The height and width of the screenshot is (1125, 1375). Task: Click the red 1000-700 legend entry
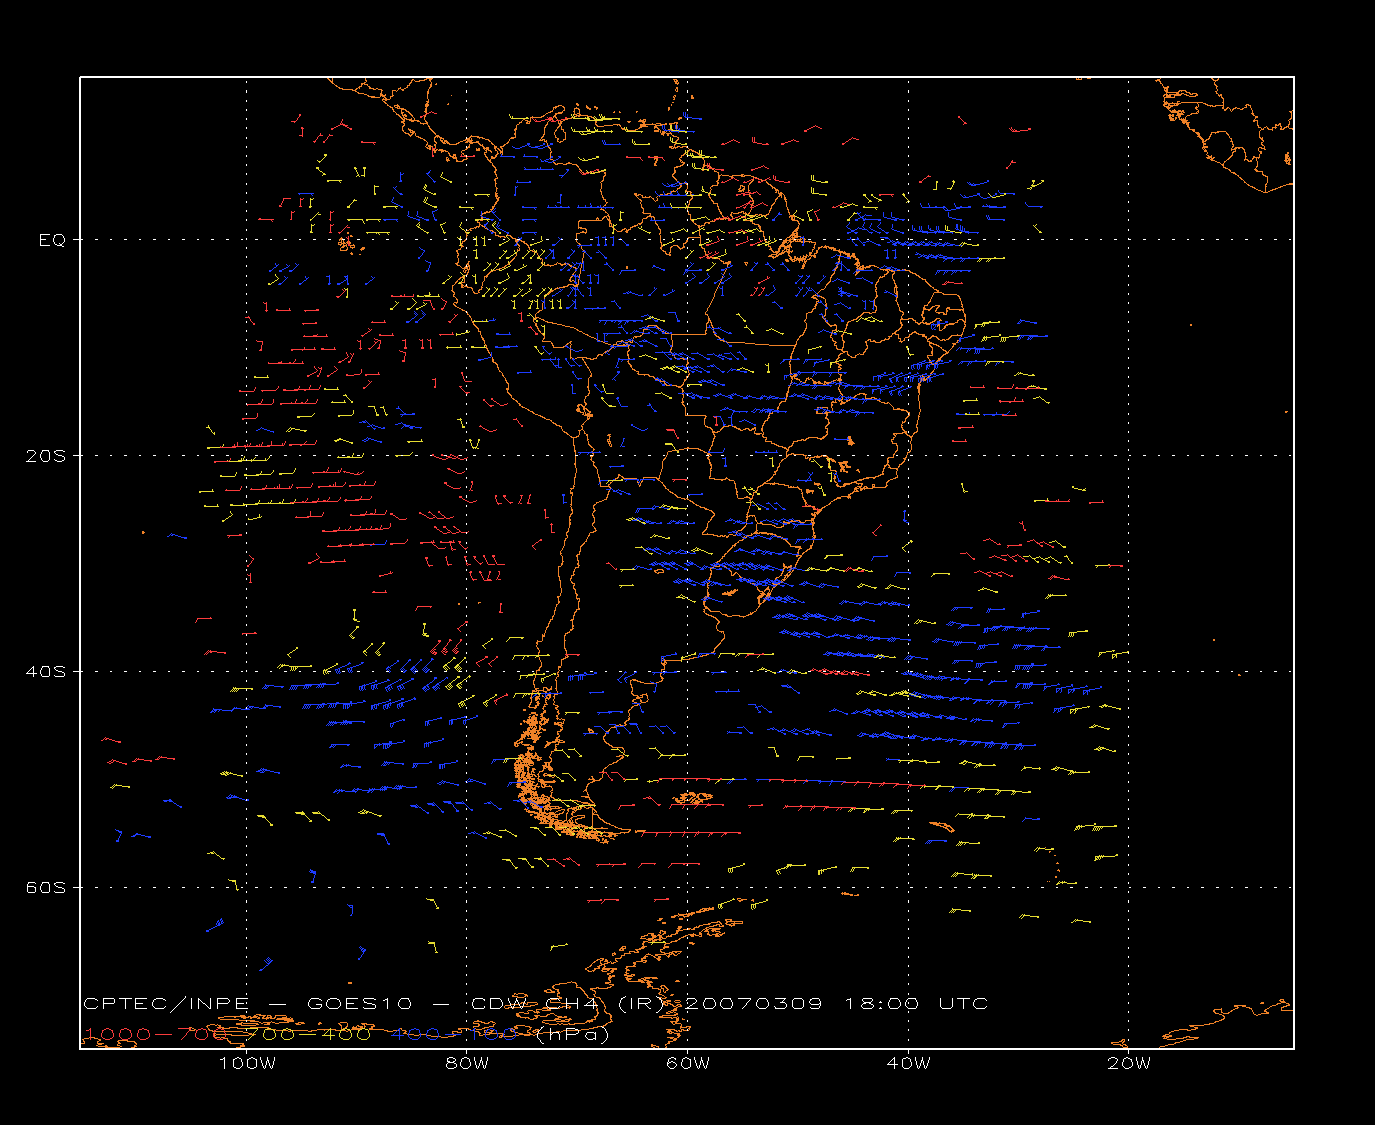coord(156,1034)
